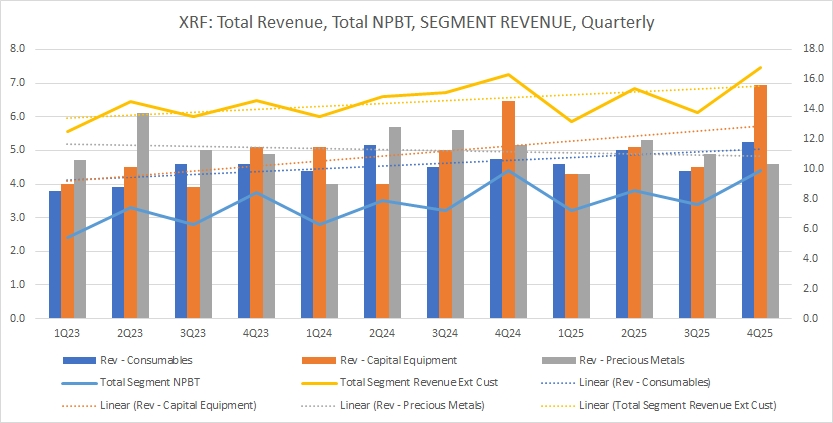Select the gray 2Q23 Precious Metals bar

click(143, 216)
